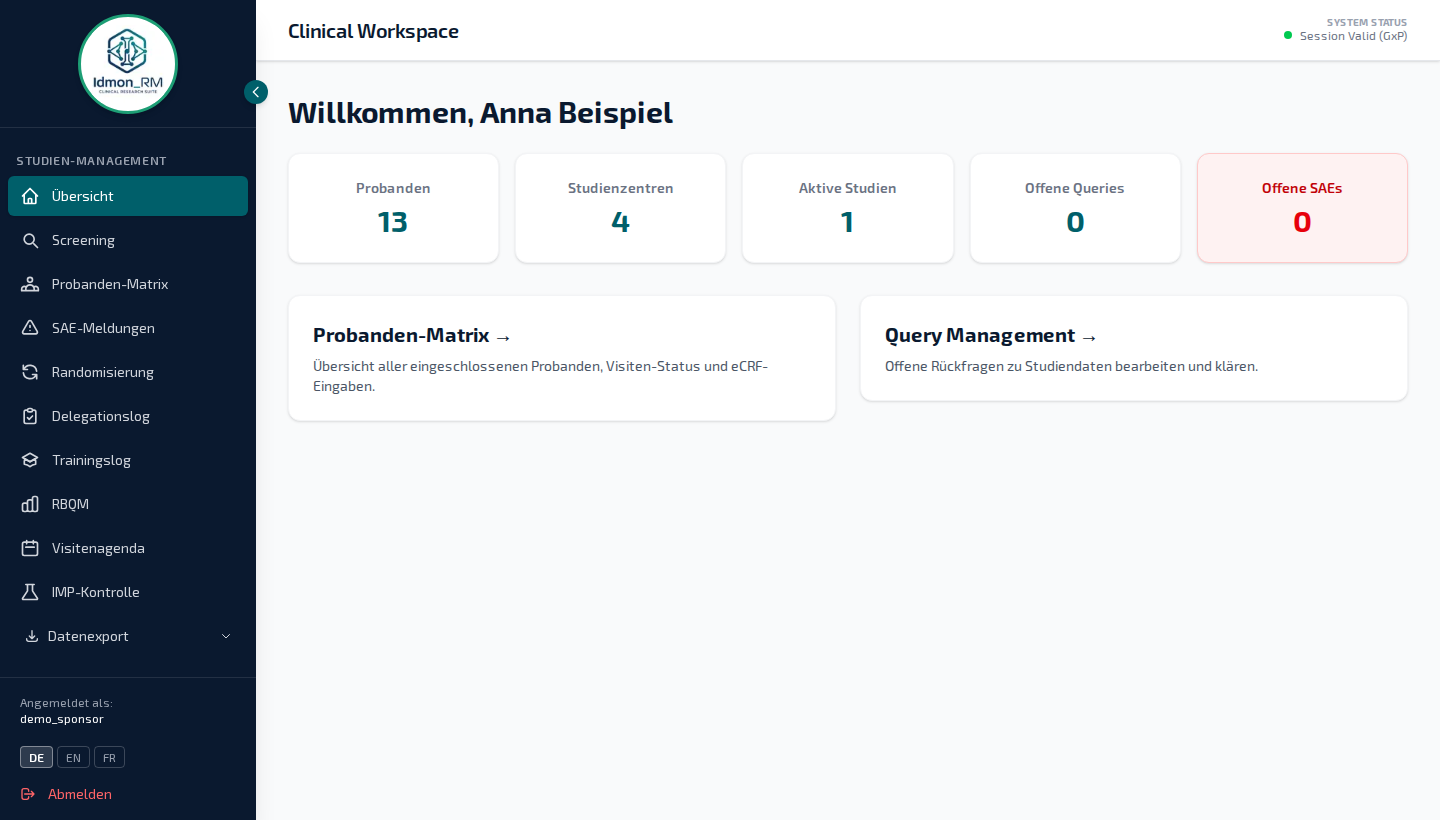
Task: Click the Studienzentren count card
Action: coord(620,208)
